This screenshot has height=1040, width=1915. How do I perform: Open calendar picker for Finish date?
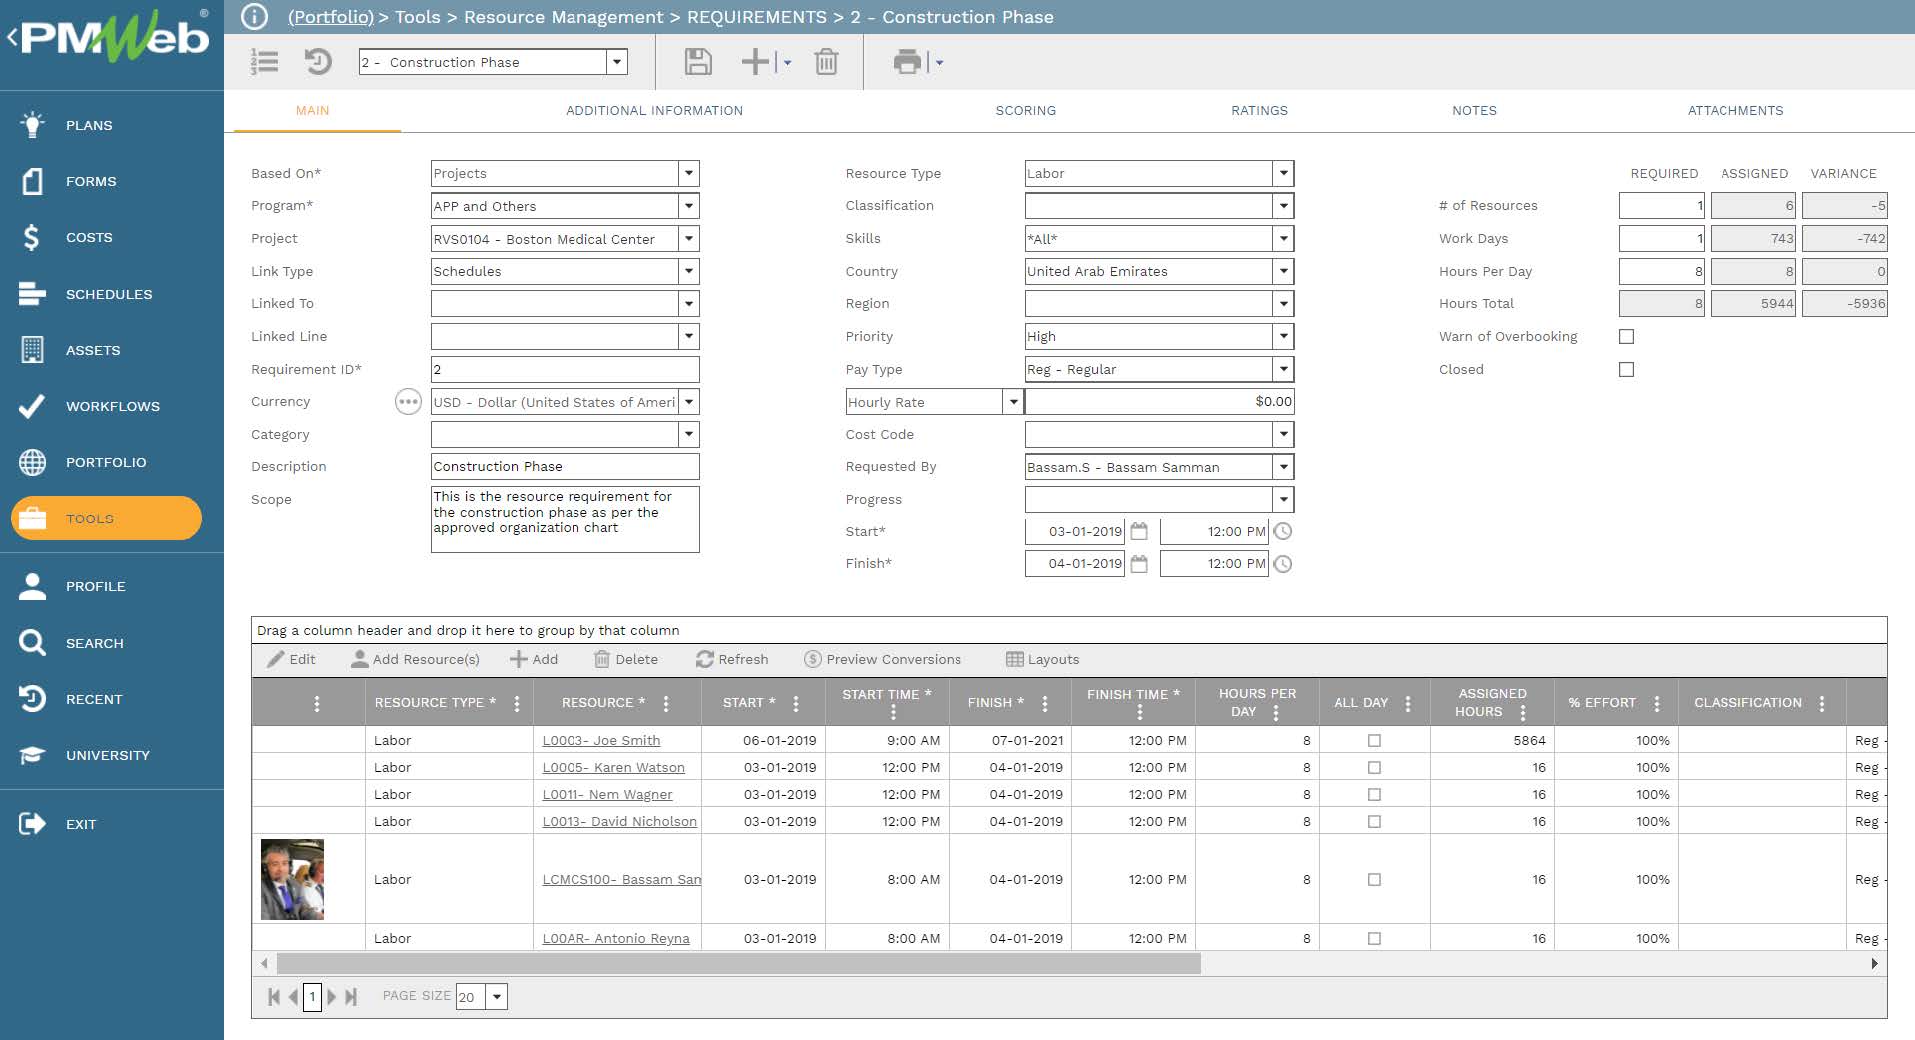click(1138, 564)
